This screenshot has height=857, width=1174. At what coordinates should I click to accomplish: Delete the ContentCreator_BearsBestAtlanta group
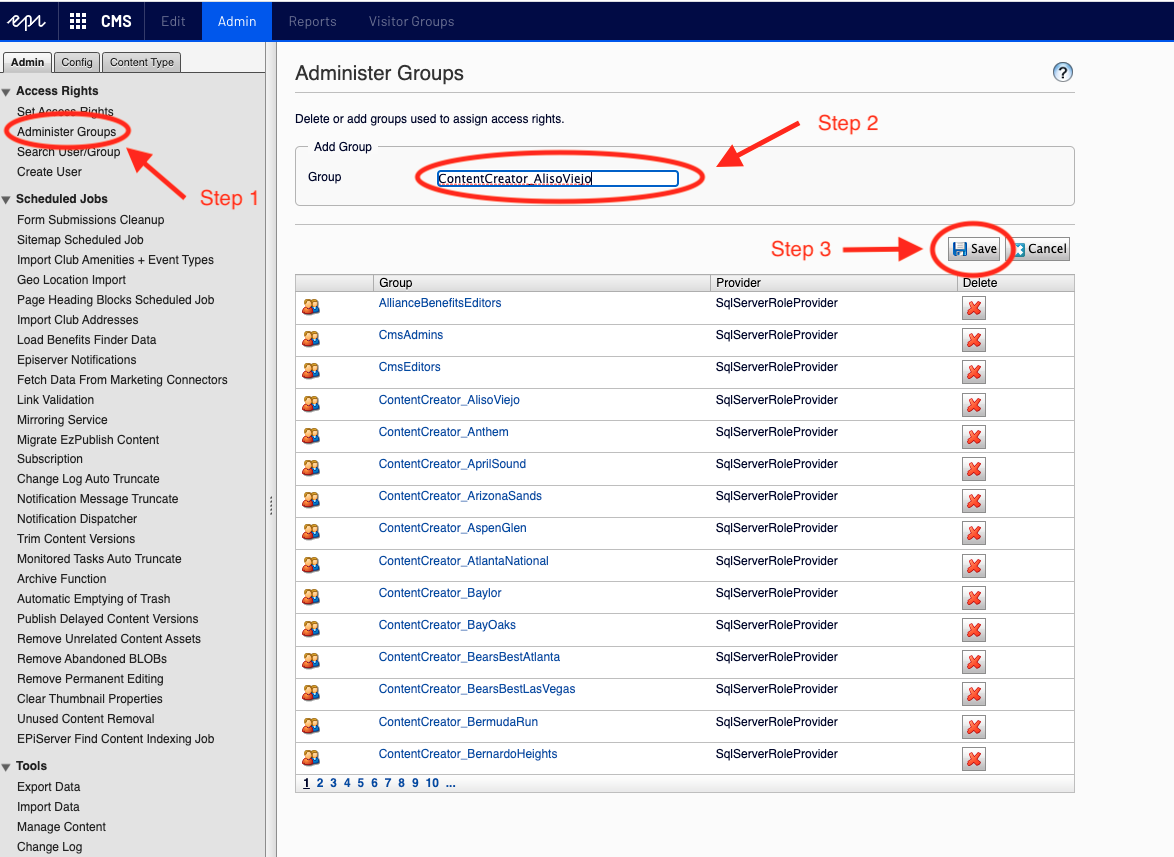point(973,662)
